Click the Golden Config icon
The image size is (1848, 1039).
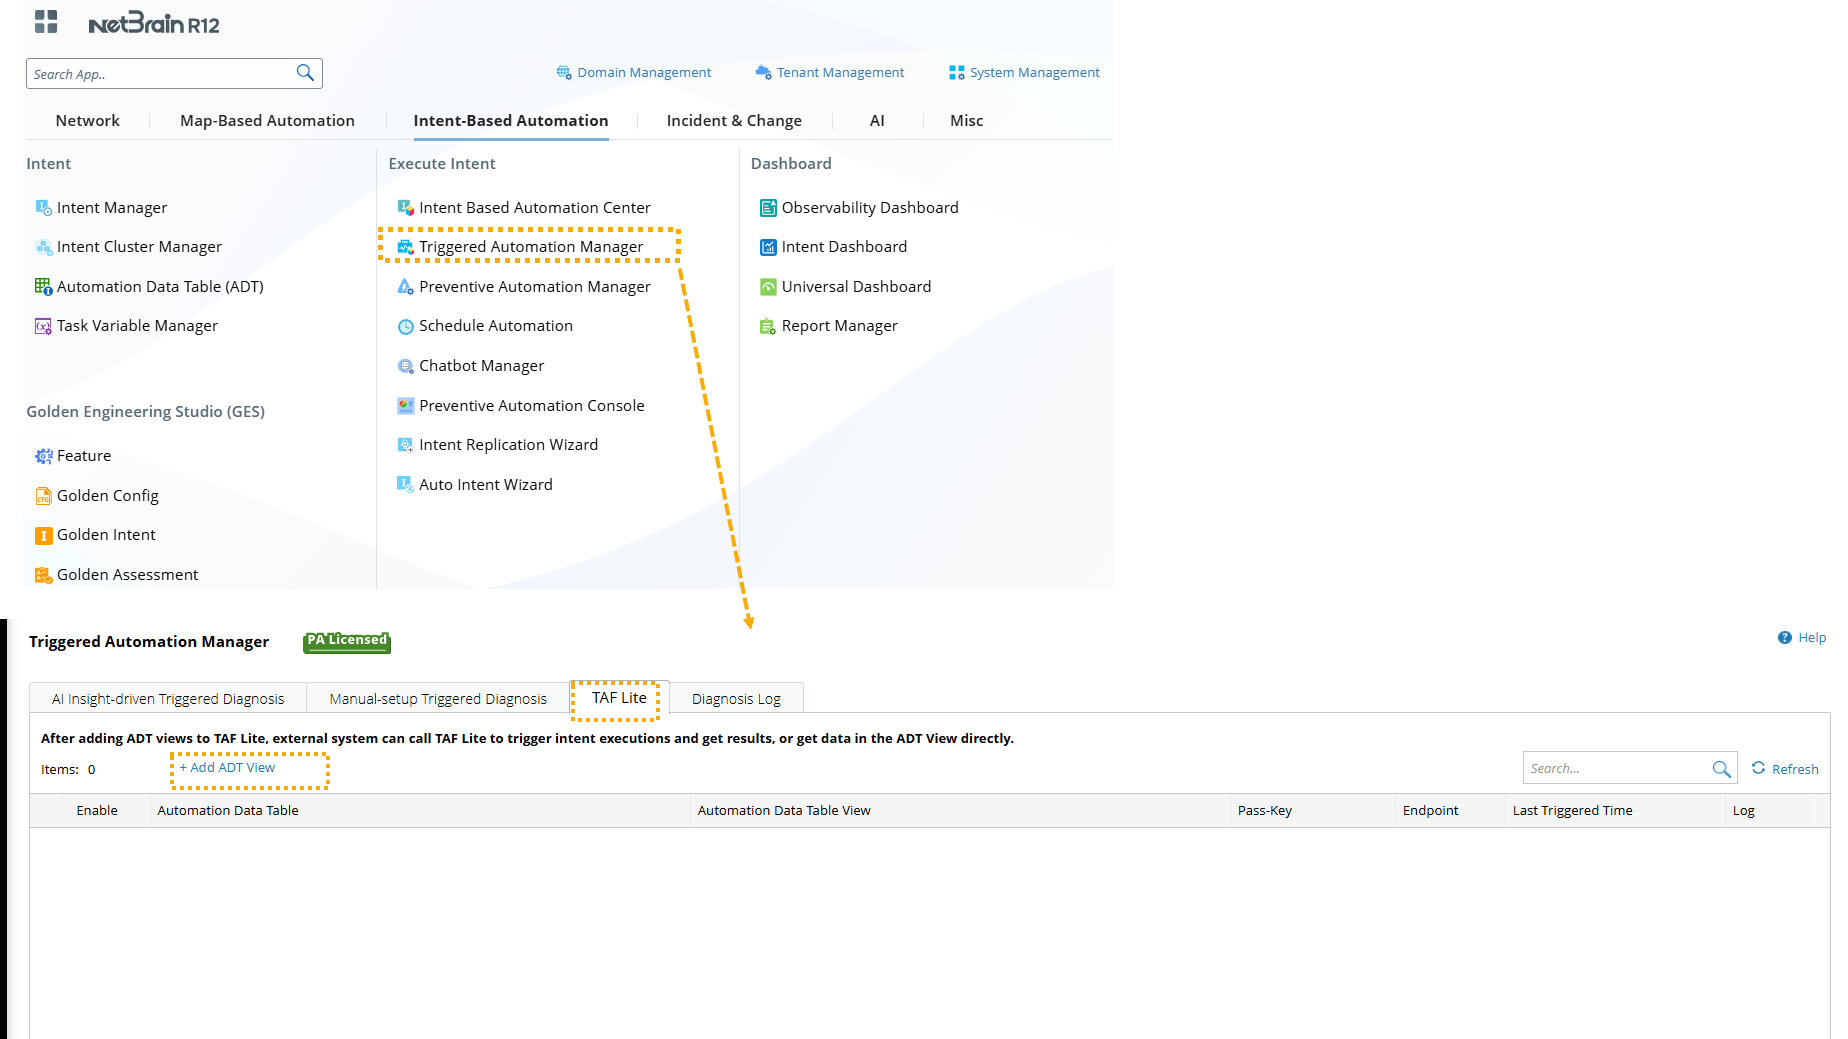(44, 496)
